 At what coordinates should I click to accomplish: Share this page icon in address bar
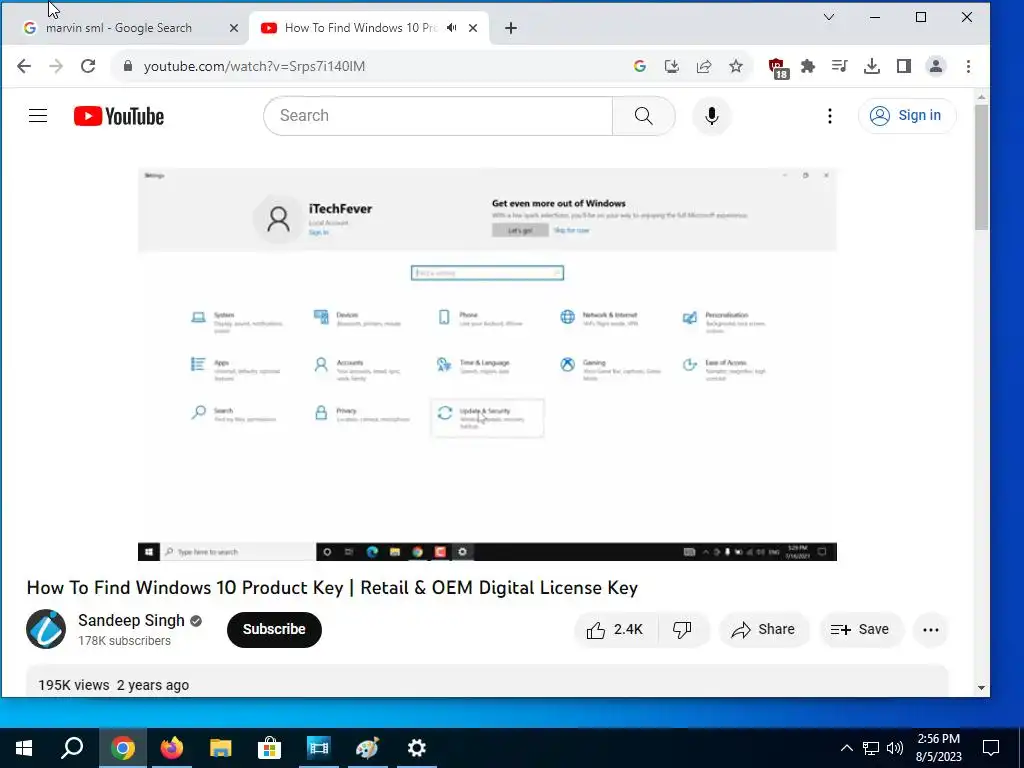coord(704,66)
